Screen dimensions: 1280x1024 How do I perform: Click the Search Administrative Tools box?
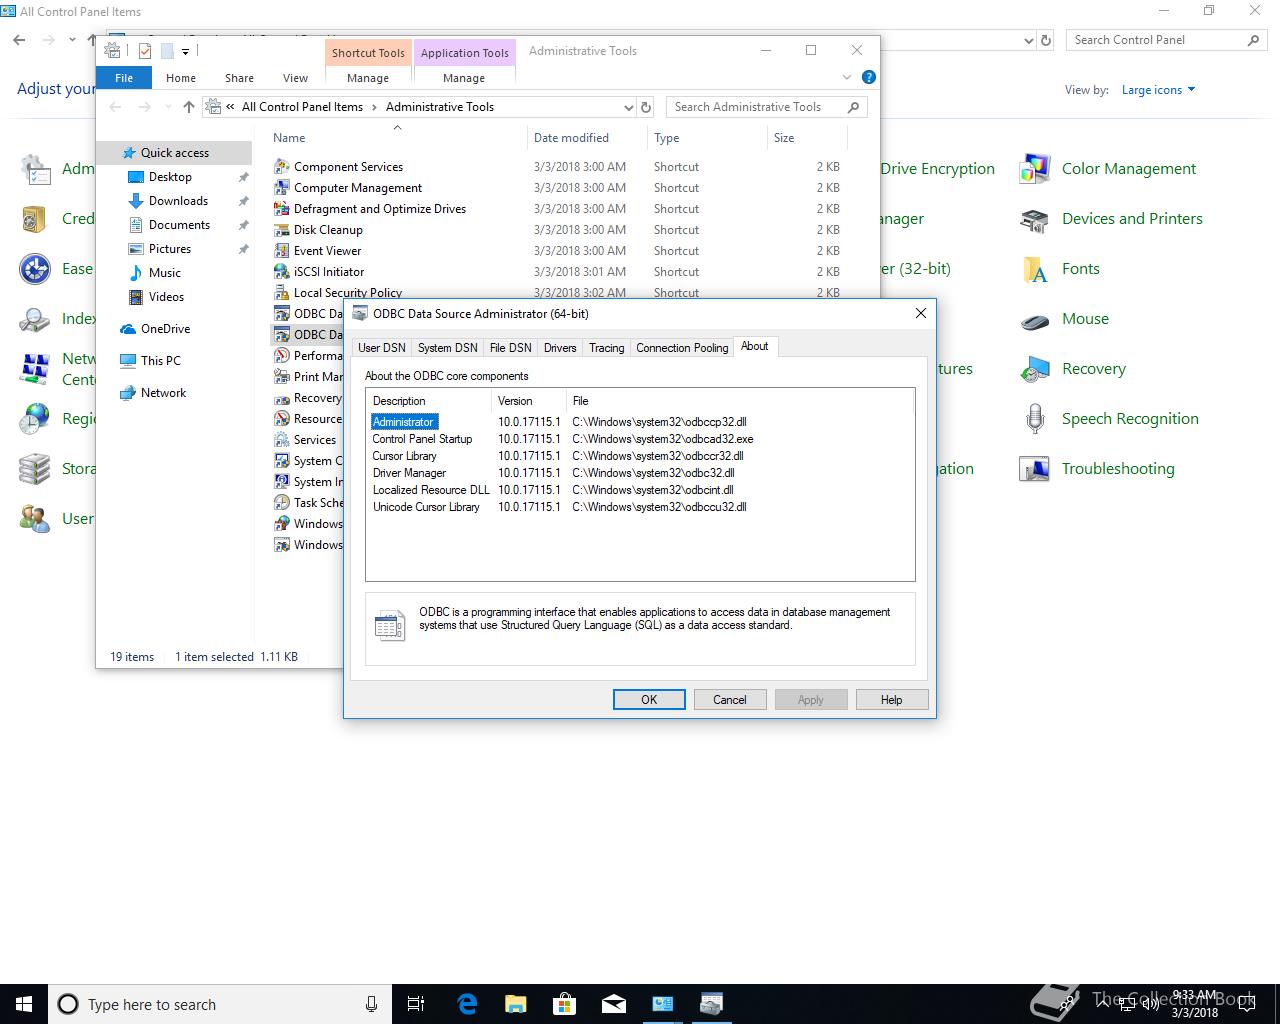(765, 107)
